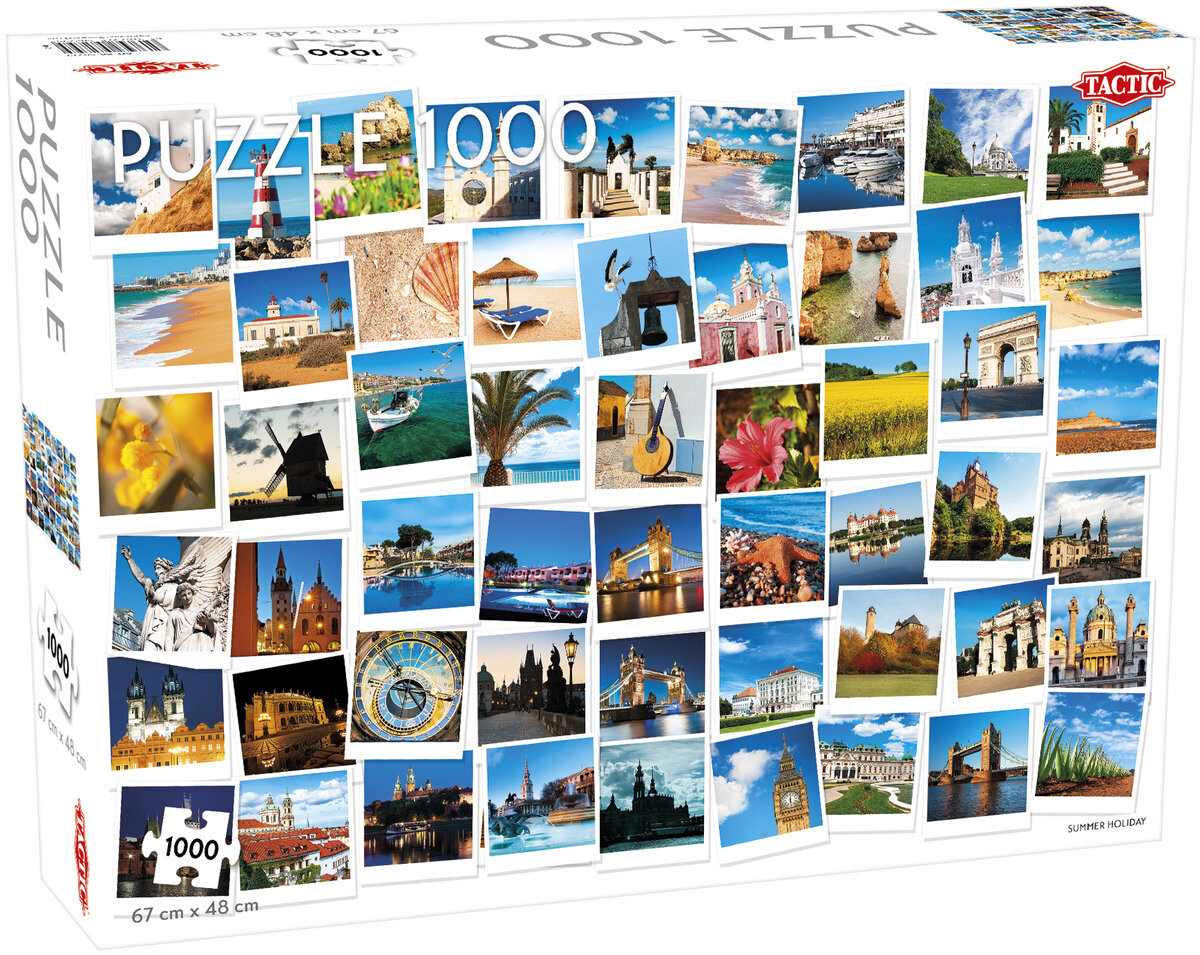The height and width of the screenshot is (955, 1200).
Task: Click the Summer Holiday title text
Action: [x=1106, y=823]
